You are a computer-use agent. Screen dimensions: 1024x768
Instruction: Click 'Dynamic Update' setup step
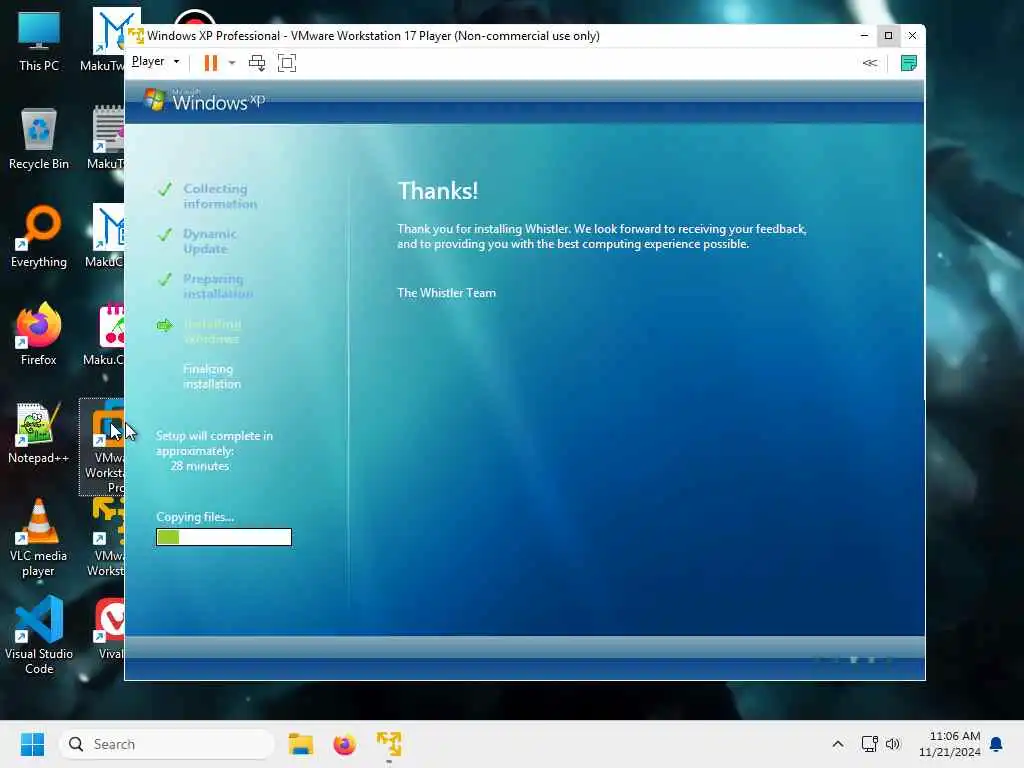pyautogui.click(x=210, y=241)
